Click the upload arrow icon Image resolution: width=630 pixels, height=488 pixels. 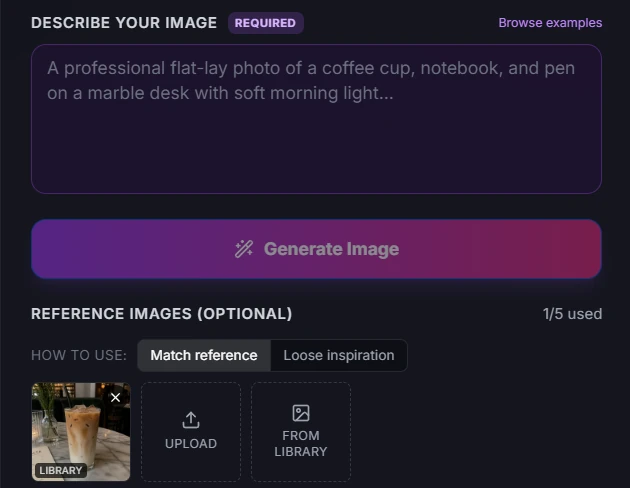[191, 420]
